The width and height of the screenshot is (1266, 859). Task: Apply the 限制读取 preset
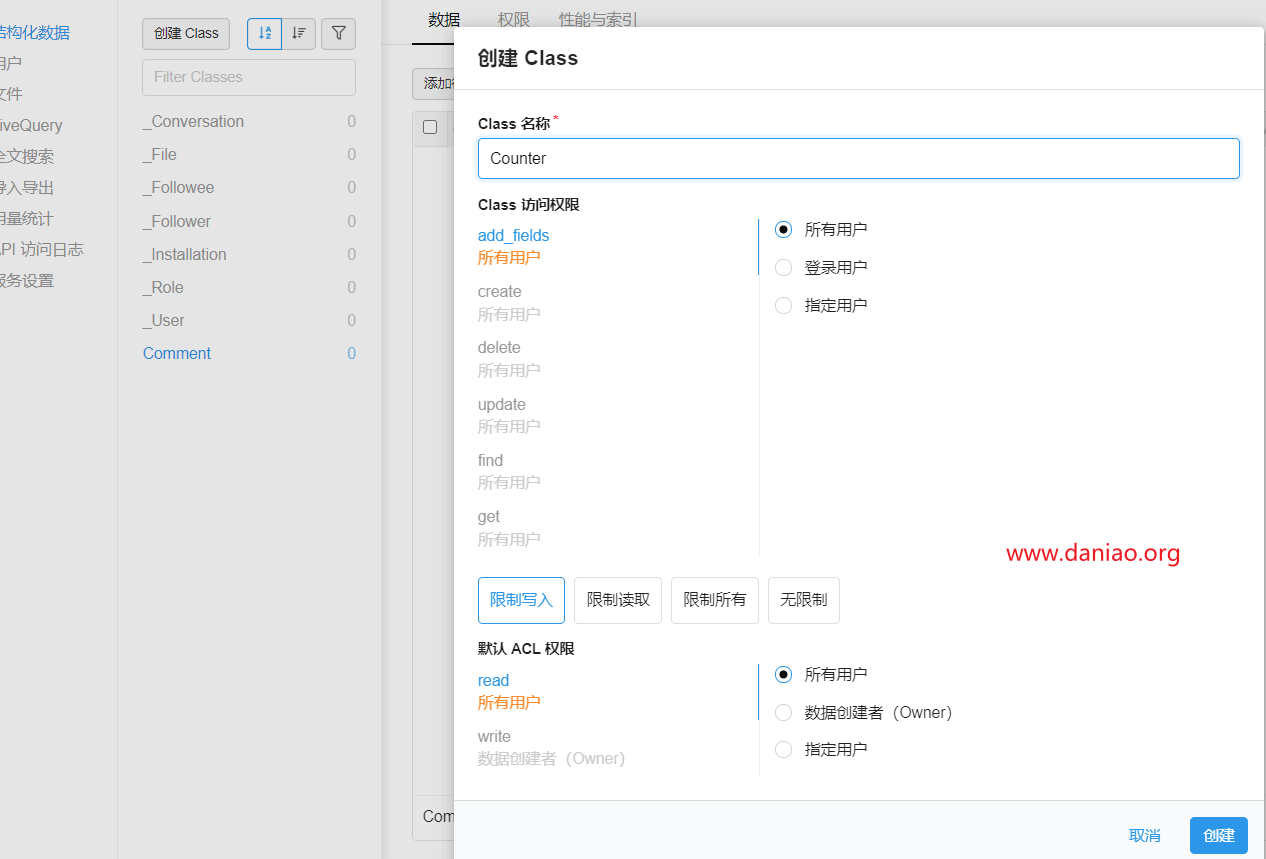tap(618, 600)
